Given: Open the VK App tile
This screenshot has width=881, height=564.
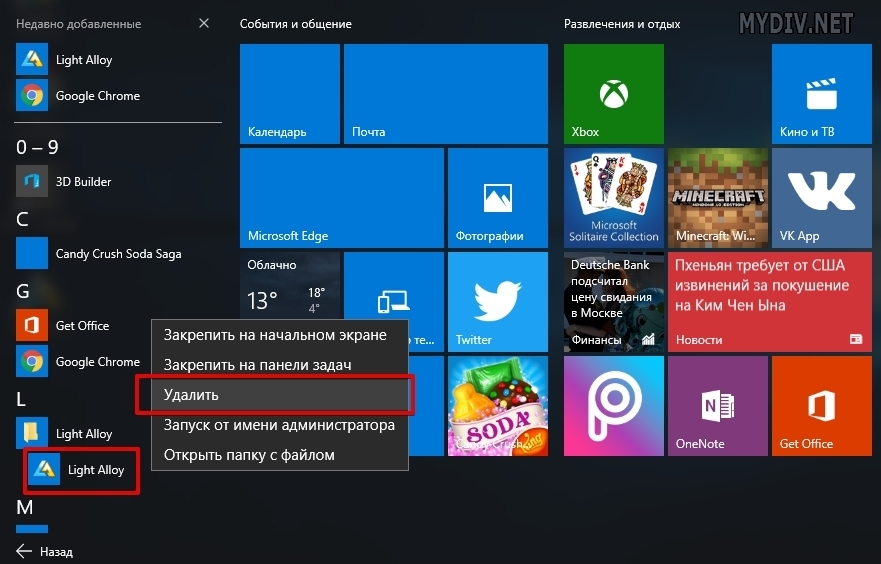Looking at the screenshot, I should tap(820, 198).
